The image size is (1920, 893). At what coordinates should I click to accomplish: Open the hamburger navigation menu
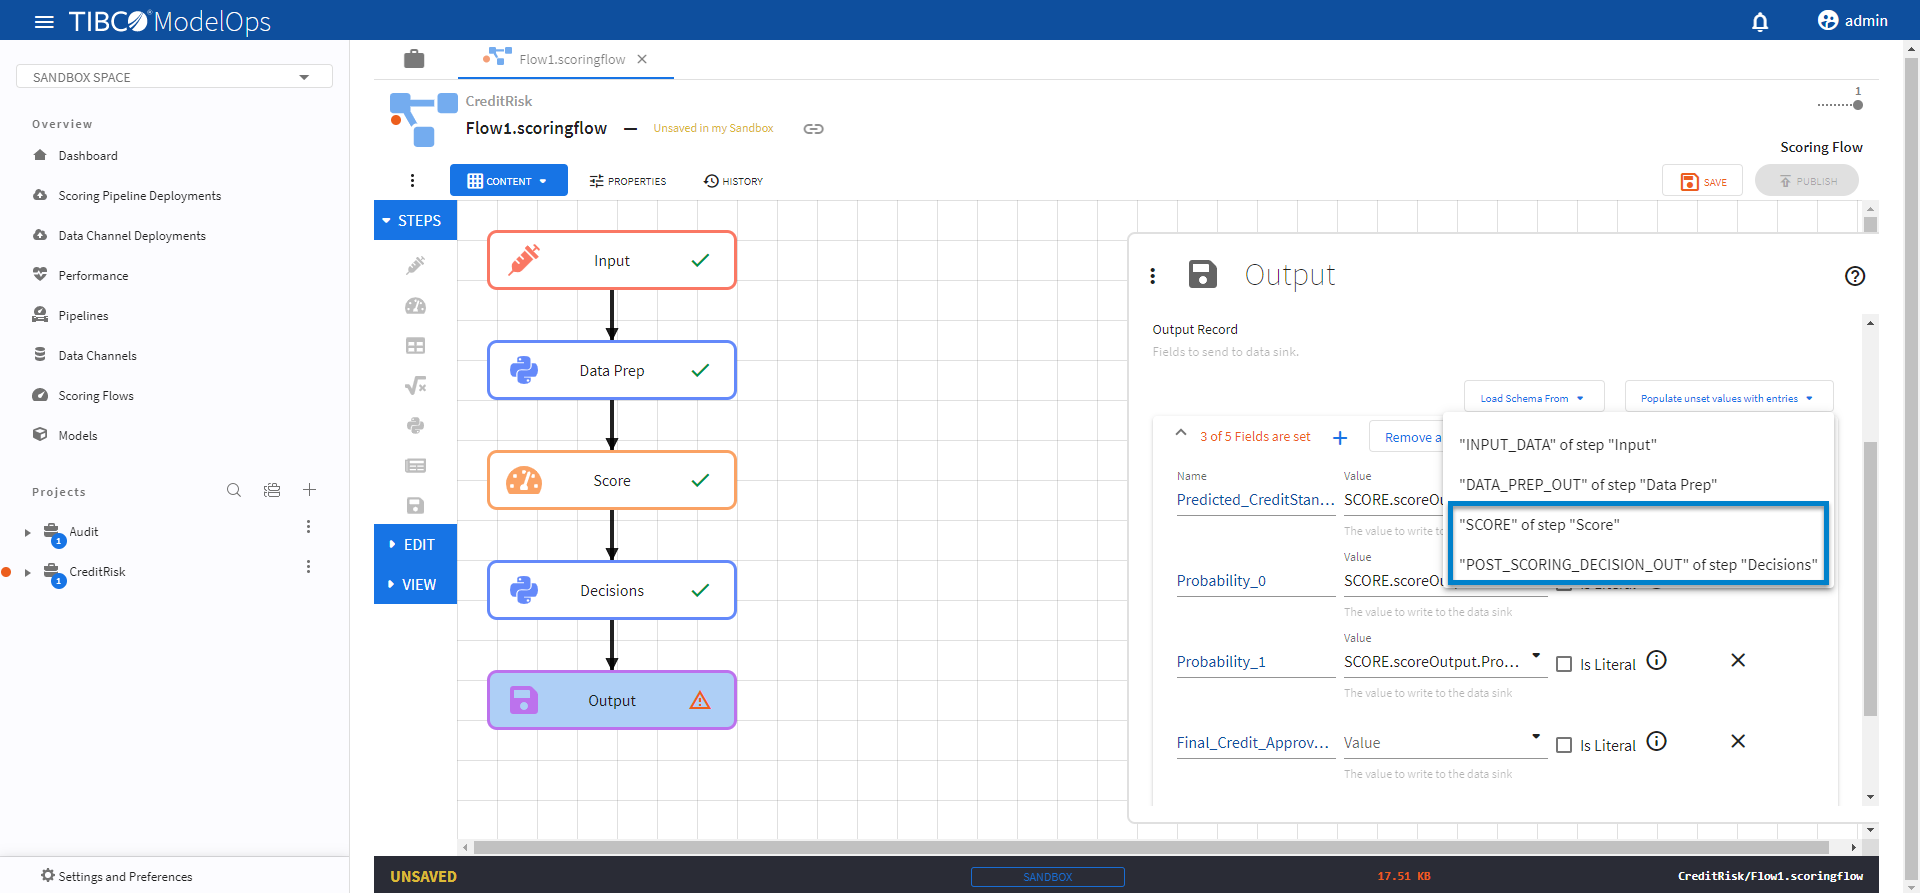click(44, 21)
